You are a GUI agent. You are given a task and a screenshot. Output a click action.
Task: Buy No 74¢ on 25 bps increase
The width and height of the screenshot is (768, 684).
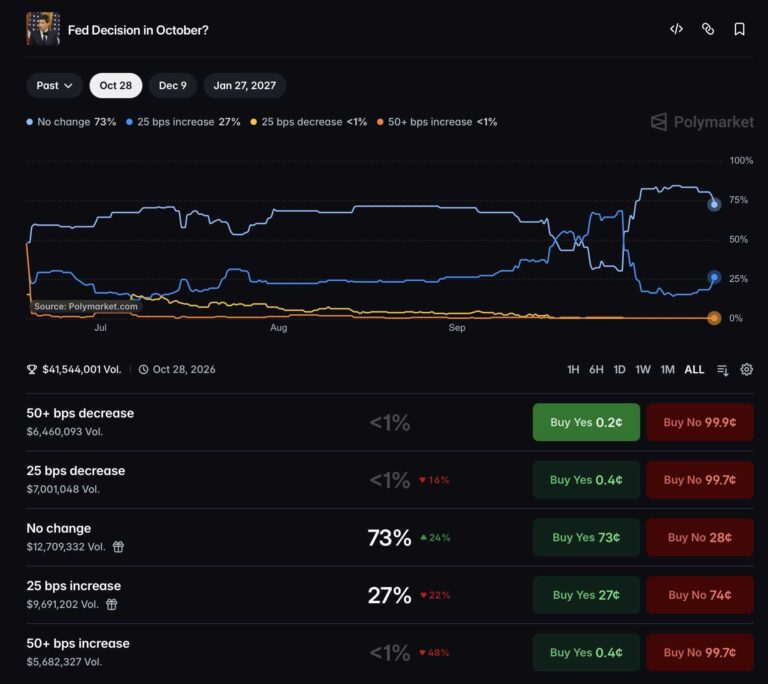[700, 595]
